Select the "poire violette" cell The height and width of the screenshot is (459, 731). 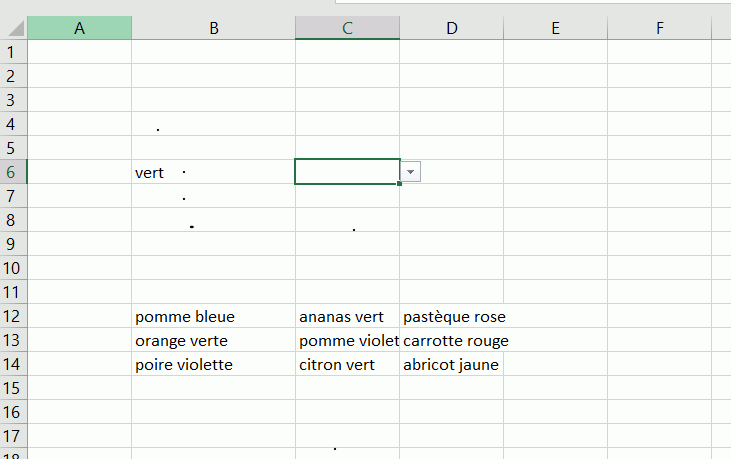(213, 365)
